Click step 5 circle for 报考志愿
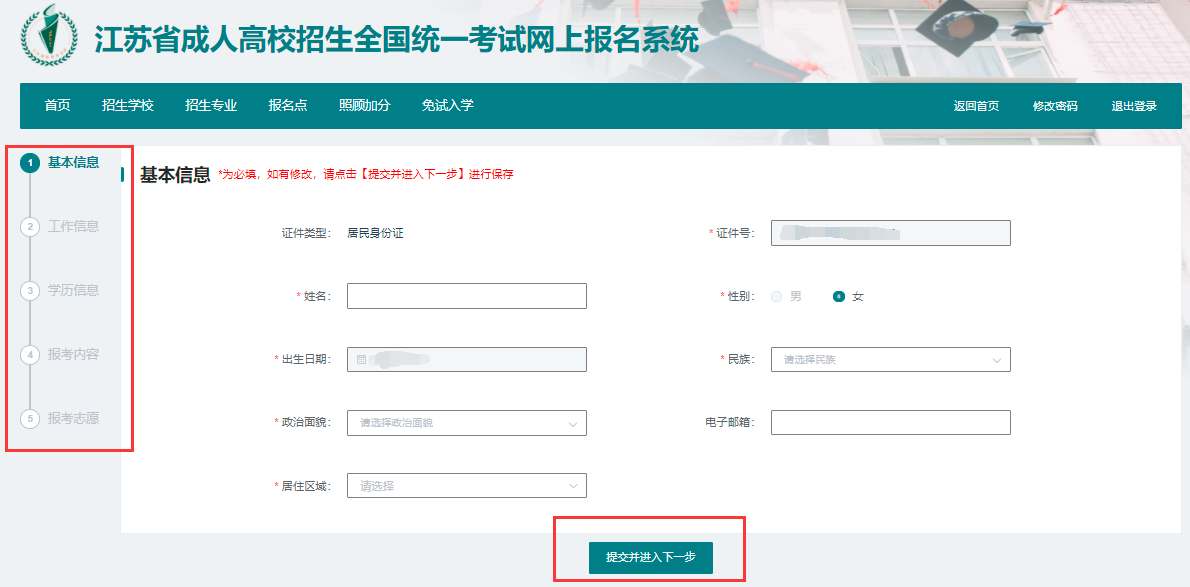Viewport: 1190px width, 587px height. tap(30, 419)
